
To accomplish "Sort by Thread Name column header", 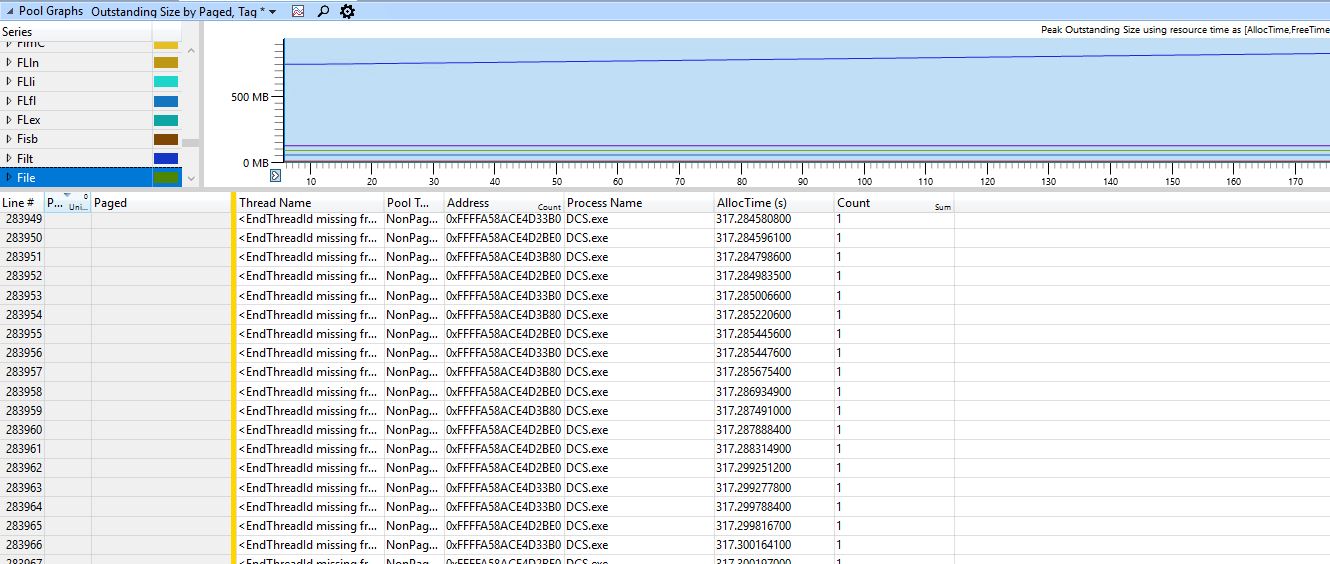I will 310,203.
